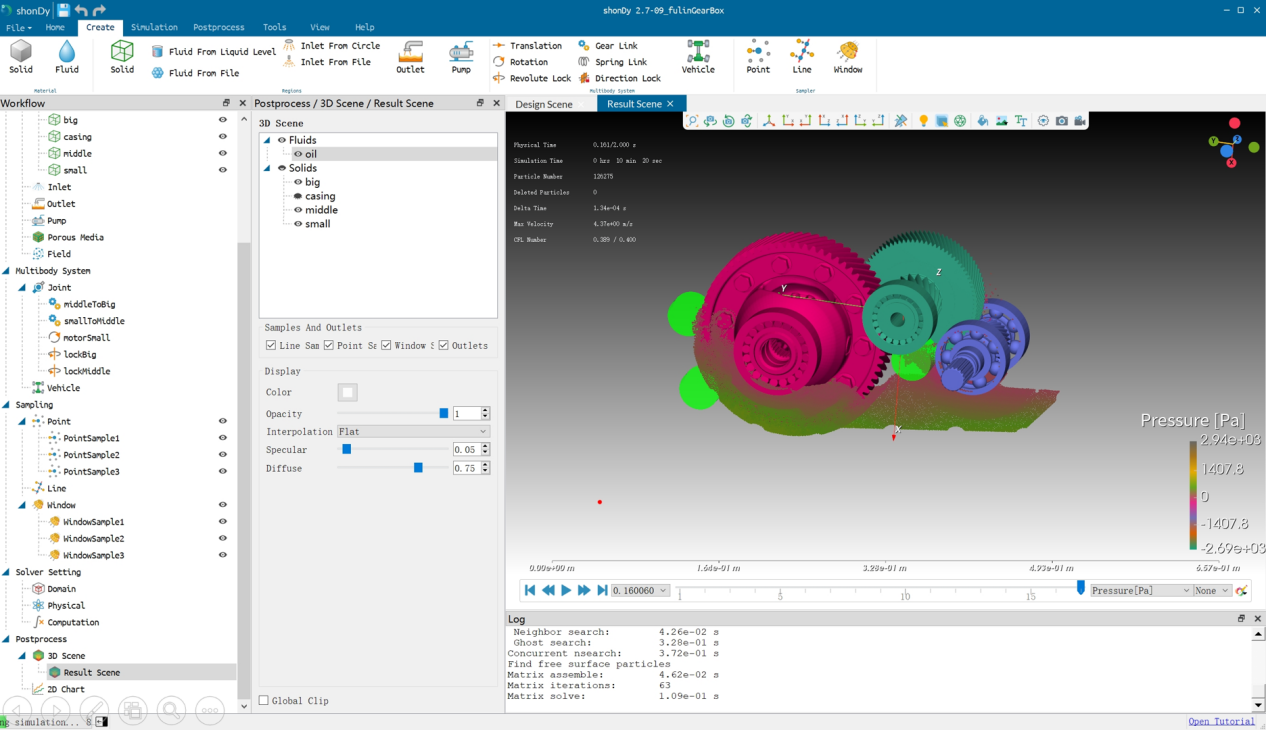Toggle visibility of big solid in Workflow
1266x730 pixels.
point(223,120)
